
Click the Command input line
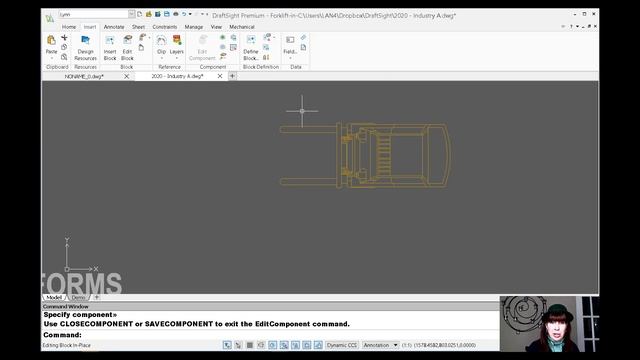pyautogui.click(x=270, y=335)
